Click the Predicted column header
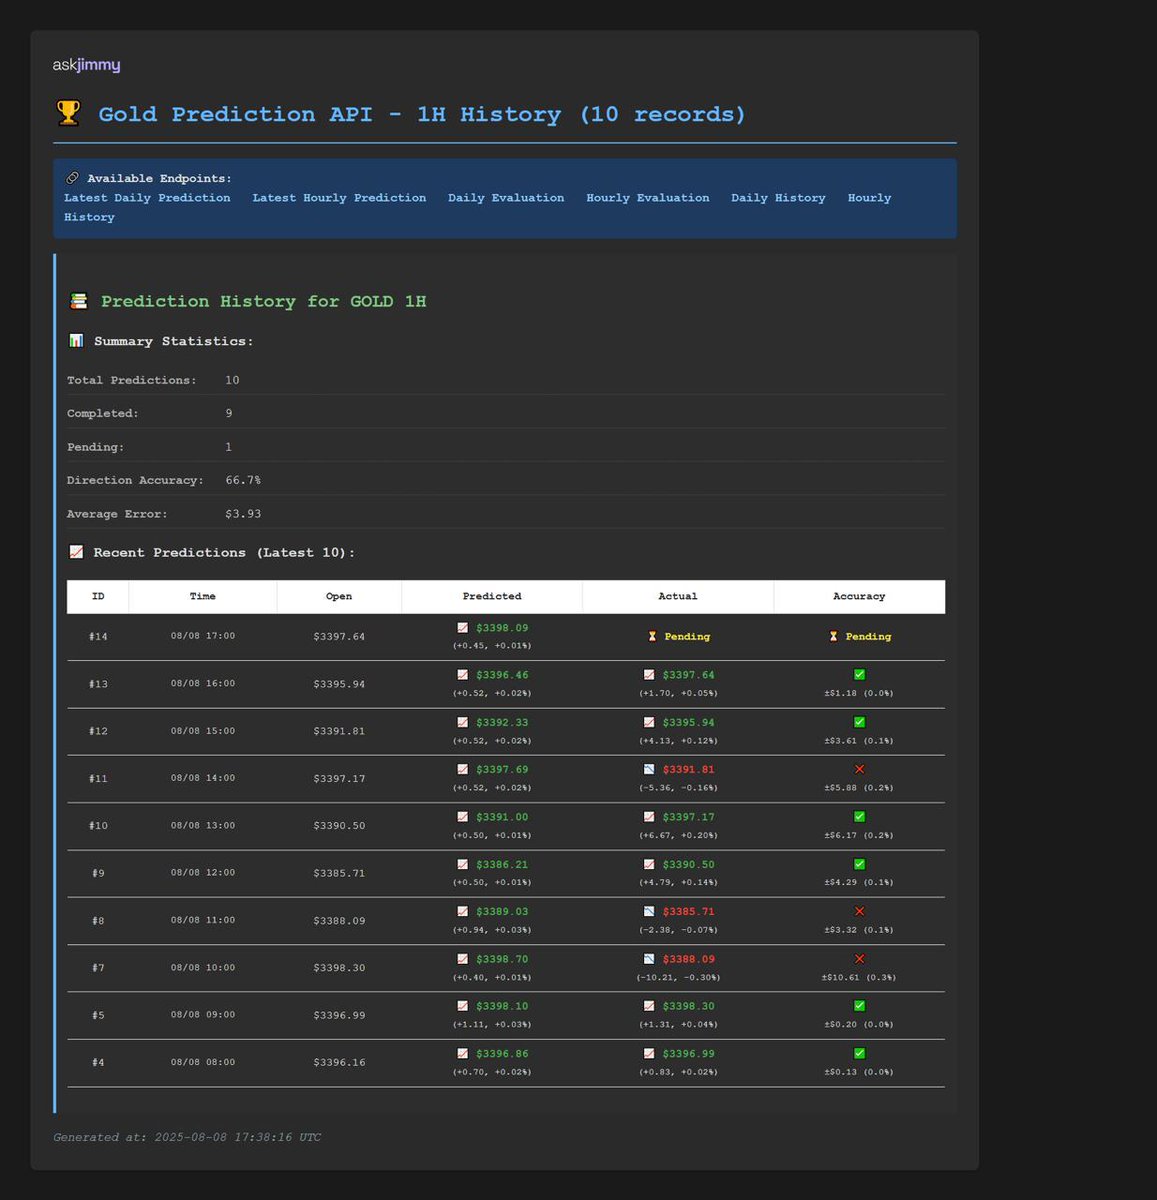Image resolution: width=1157 pixels, height=1200 pixels. coord(492,596)
